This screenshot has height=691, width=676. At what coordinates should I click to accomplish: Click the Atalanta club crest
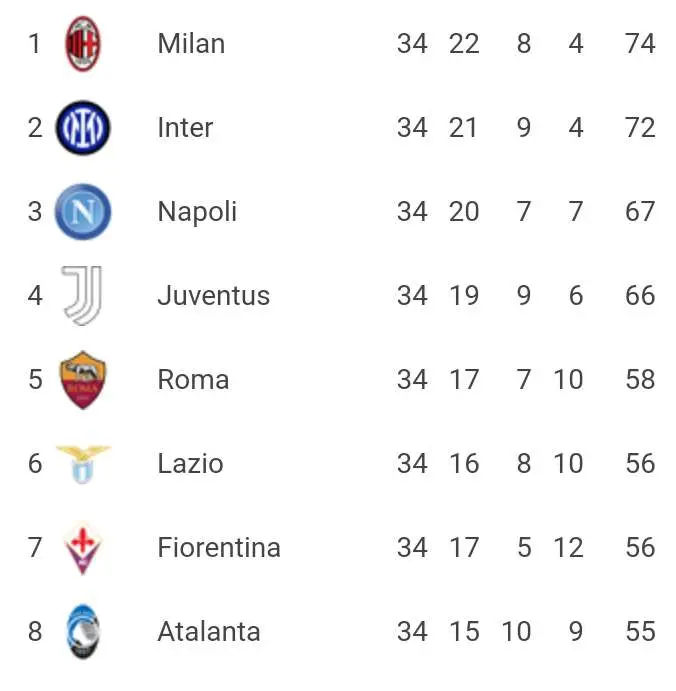(x=83, y=632)
